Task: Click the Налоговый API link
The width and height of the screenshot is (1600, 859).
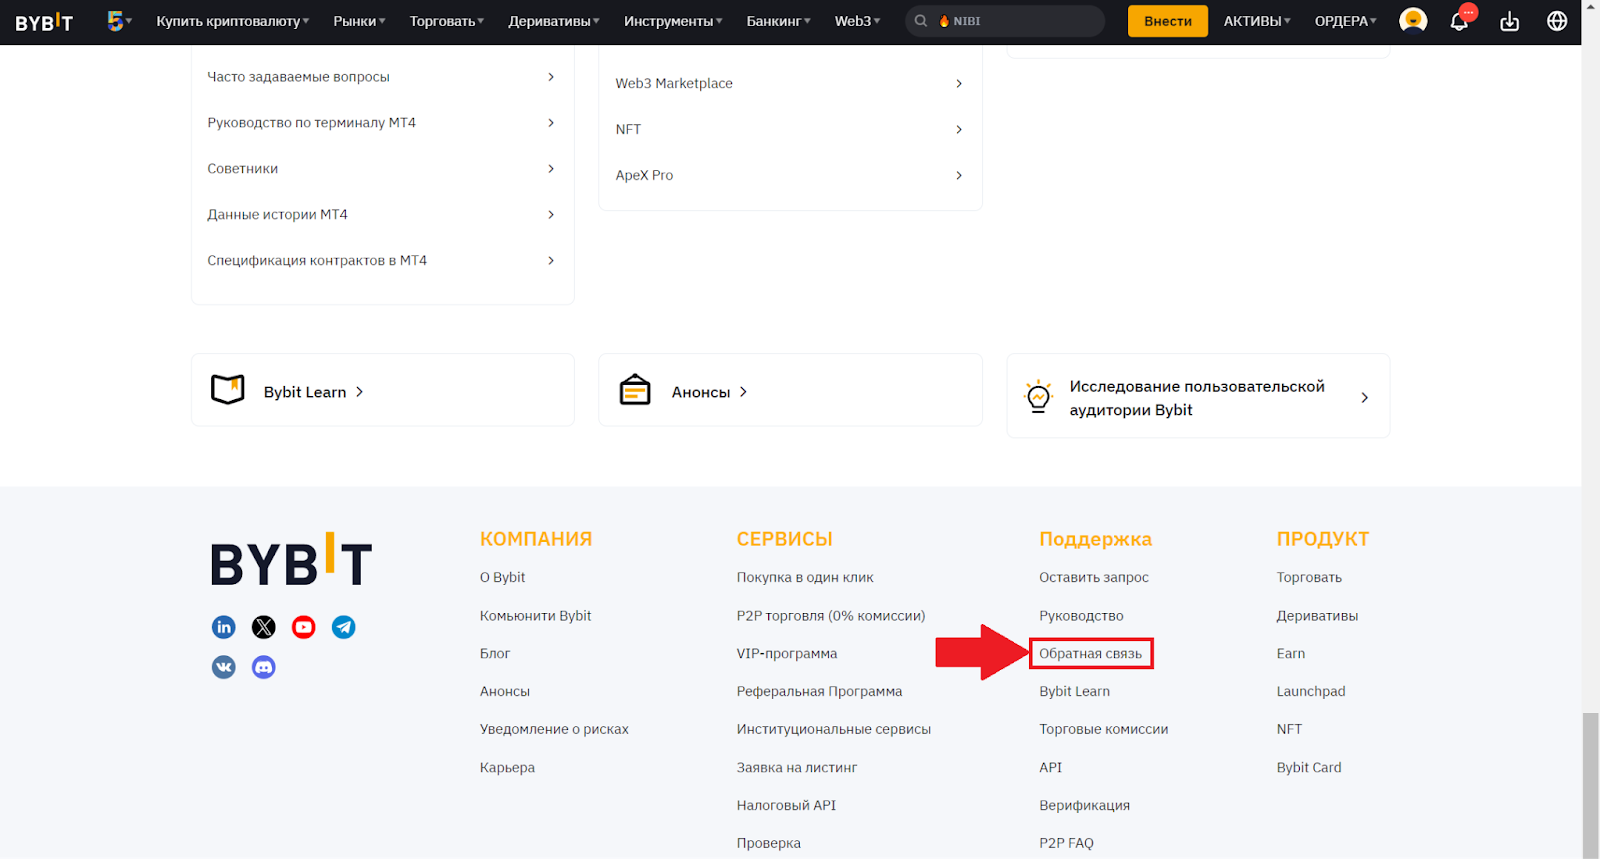Action: (x=786, y=806)
